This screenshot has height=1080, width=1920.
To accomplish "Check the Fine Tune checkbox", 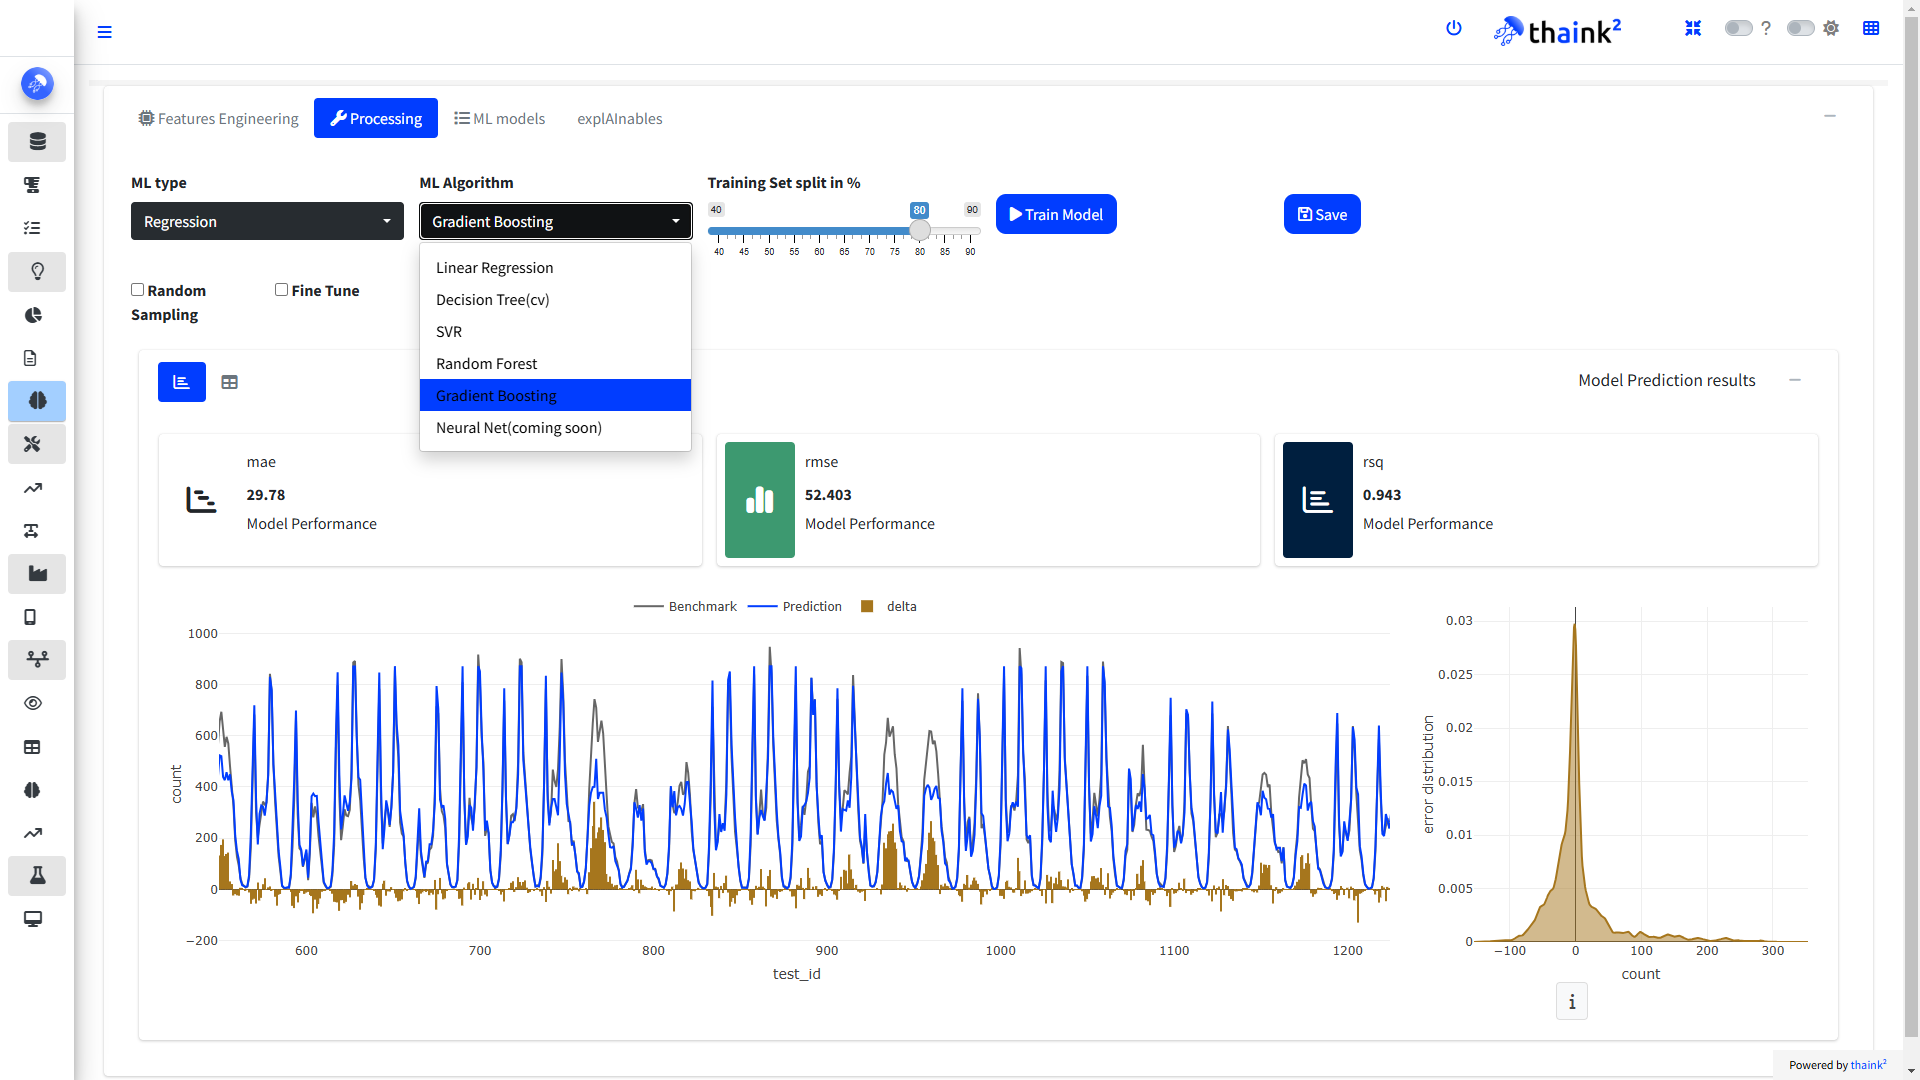I will (x=282, y=290).
